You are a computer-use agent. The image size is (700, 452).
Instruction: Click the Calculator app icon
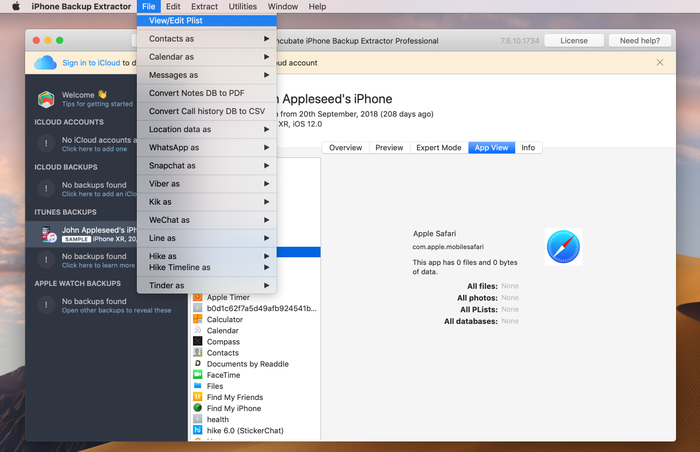tap(197, 319)
